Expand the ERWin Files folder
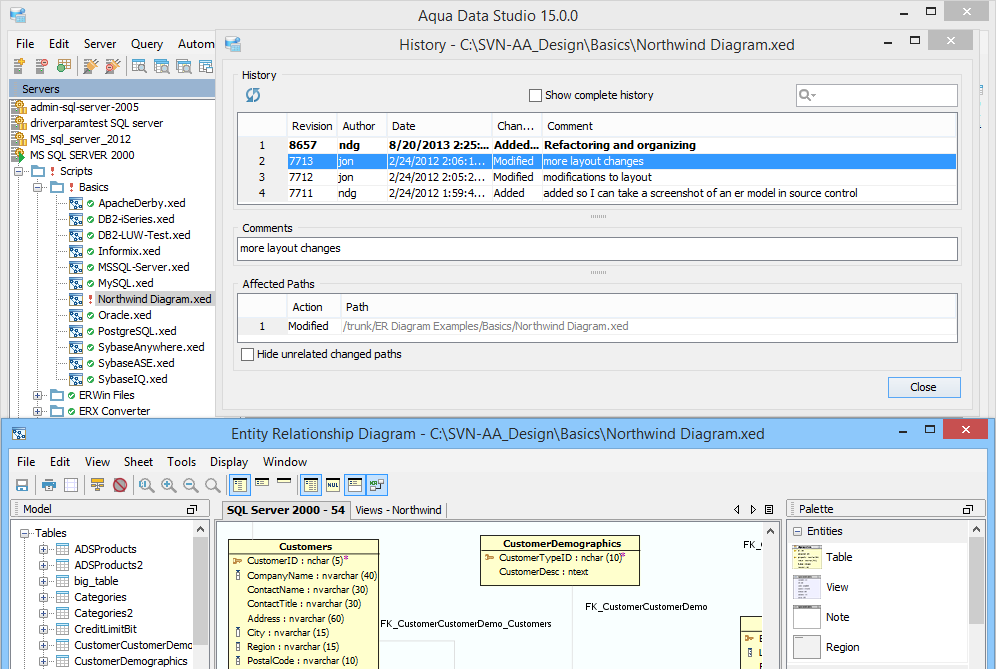 pyautogui.click(x=37, y=395)
